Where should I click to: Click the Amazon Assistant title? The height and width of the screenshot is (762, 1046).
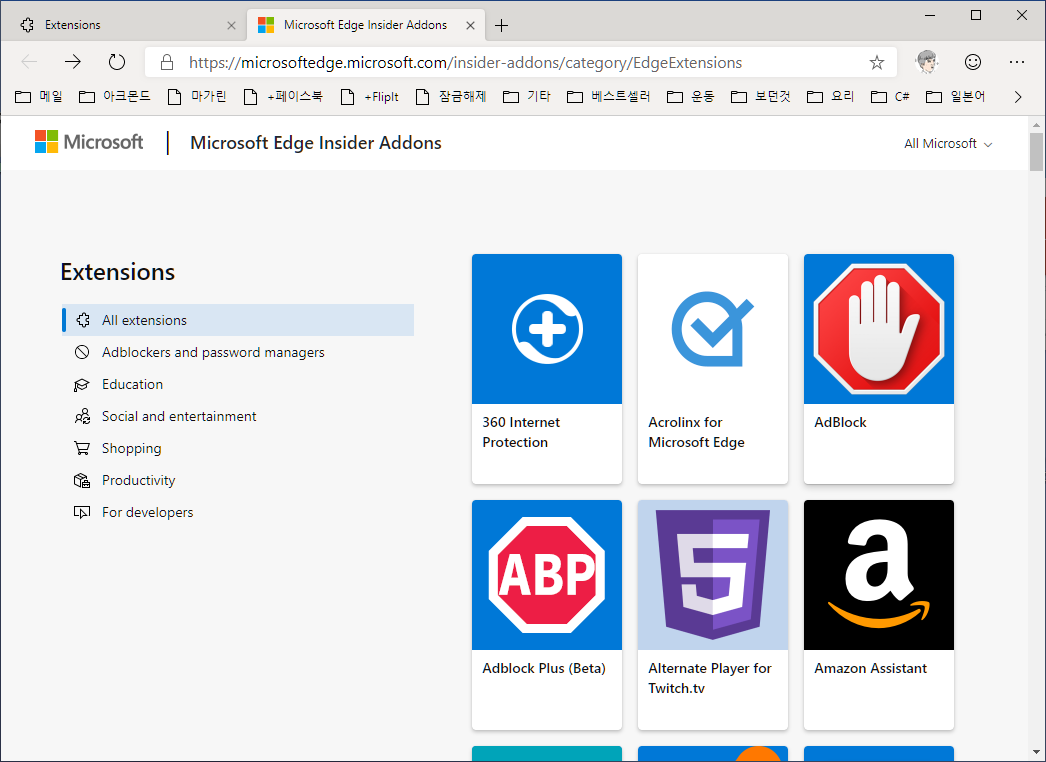tap(871, 669)
